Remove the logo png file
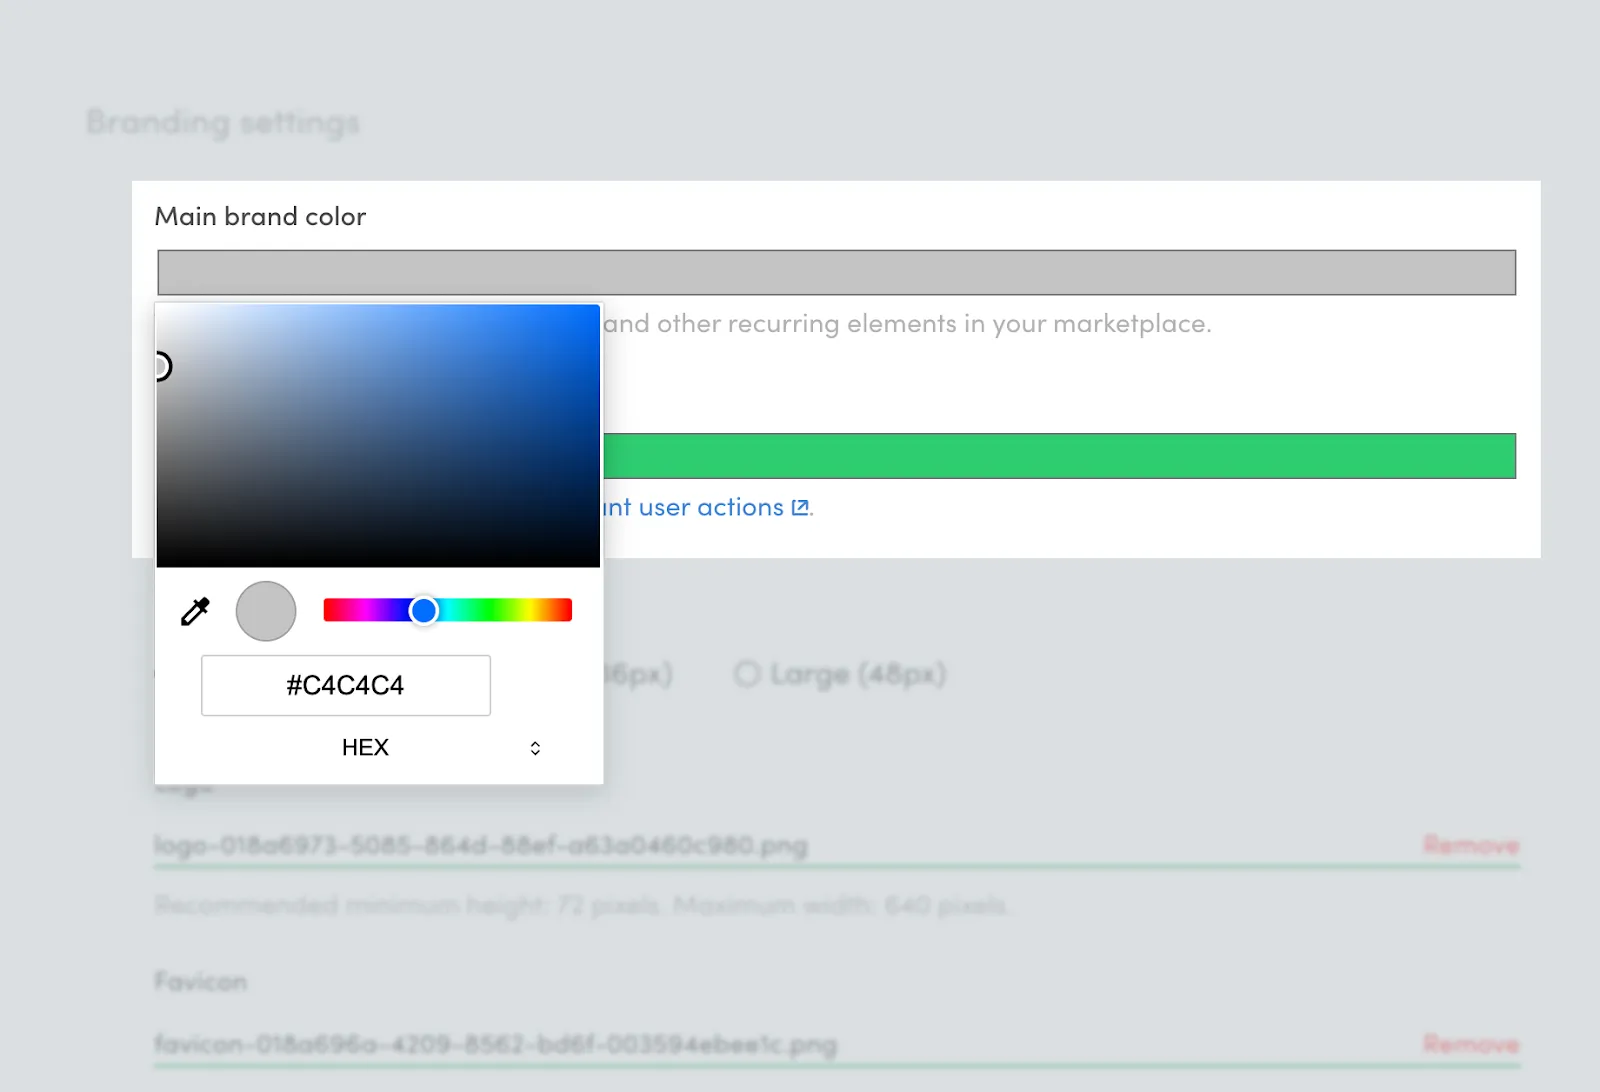The width and height of the screenshot is (1600, 1092). click(x=1471, y=846)
